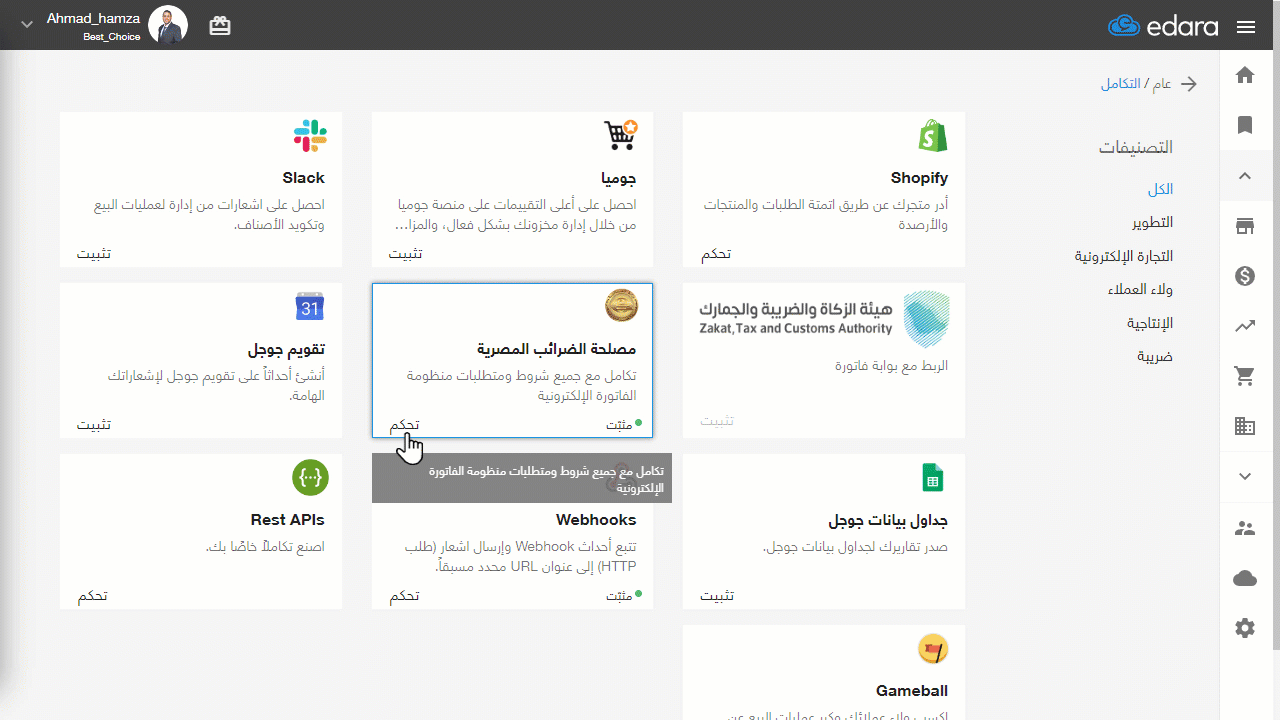Collapse the sidebar section with up chevron
The height and width of the screenshot is (720, 1280).
pos(1245,176)
